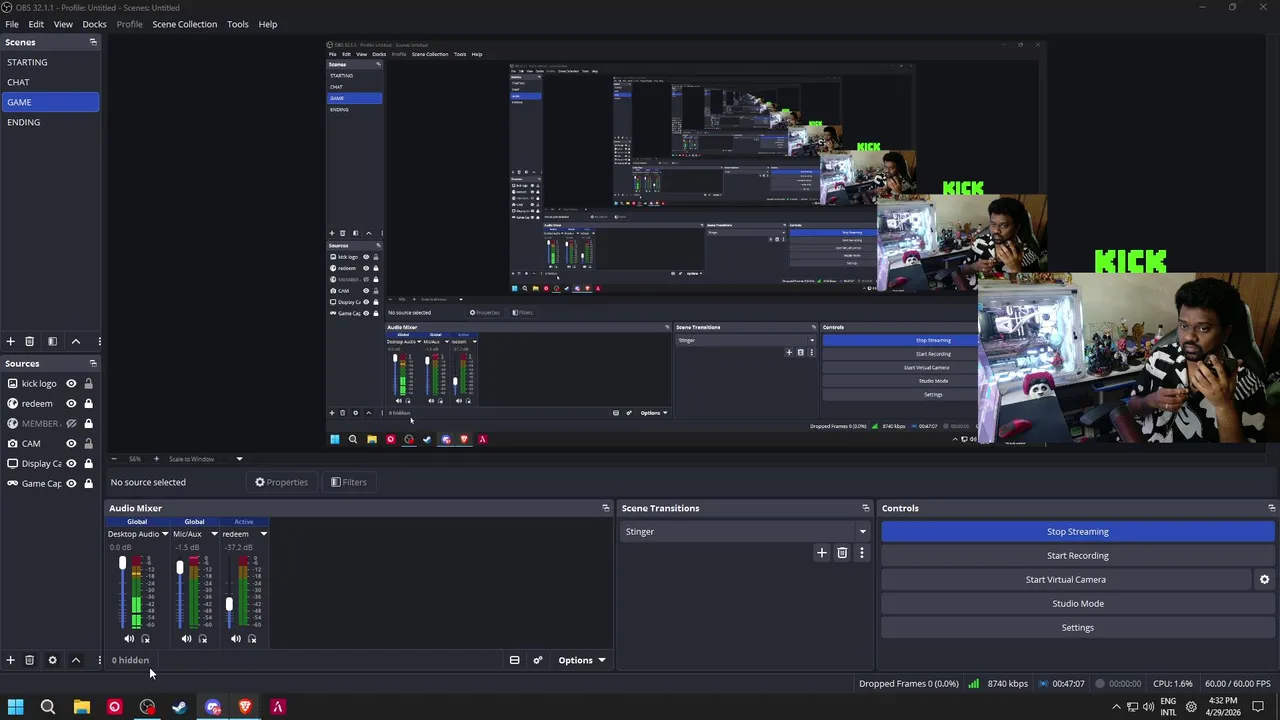Remove the transition with the trash icon
This screenshot has height=720, width=1280.
tap(842, 553)
